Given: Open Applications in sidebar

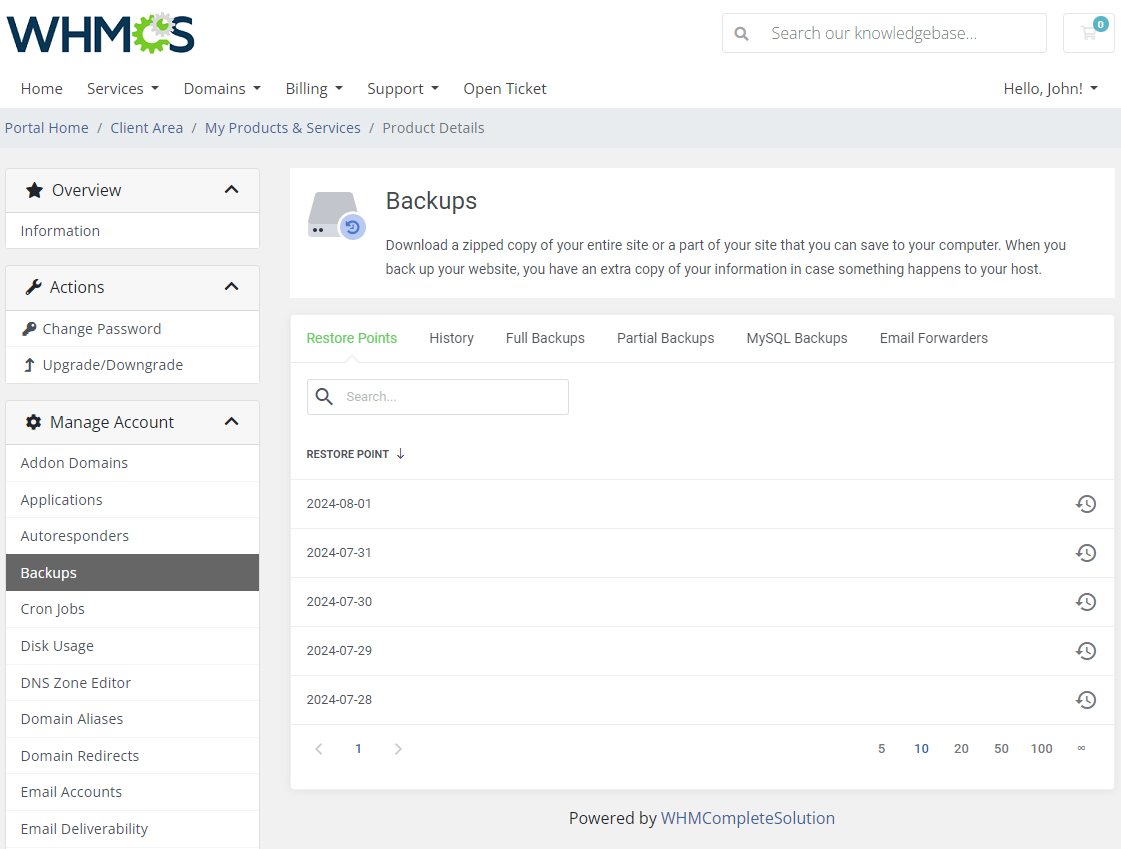Looking at the screenshot, I should [x=132, y=500].
